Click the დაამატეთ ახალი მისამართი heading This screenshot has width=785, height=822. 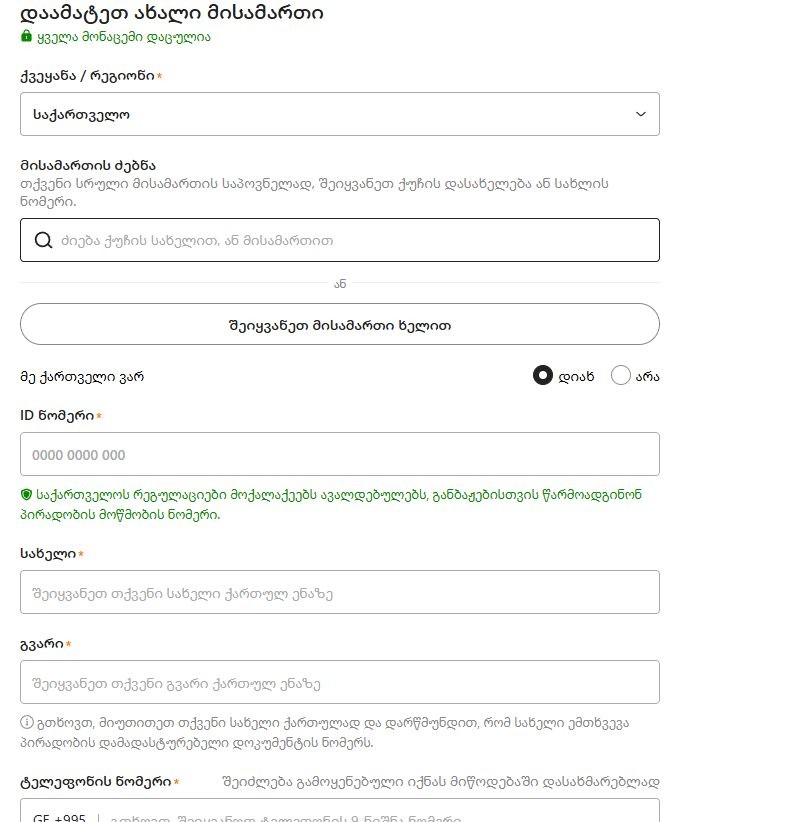coord(171,13)
